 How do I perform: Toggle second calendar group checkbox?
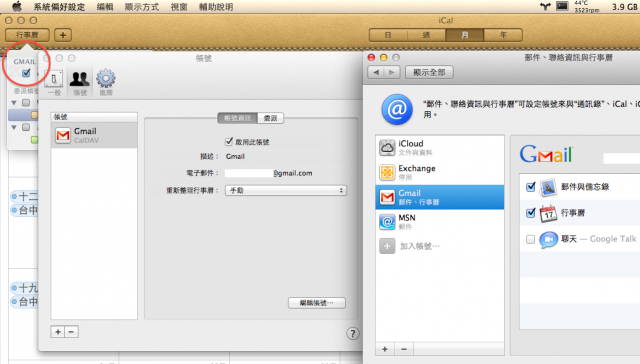(26, 127)
